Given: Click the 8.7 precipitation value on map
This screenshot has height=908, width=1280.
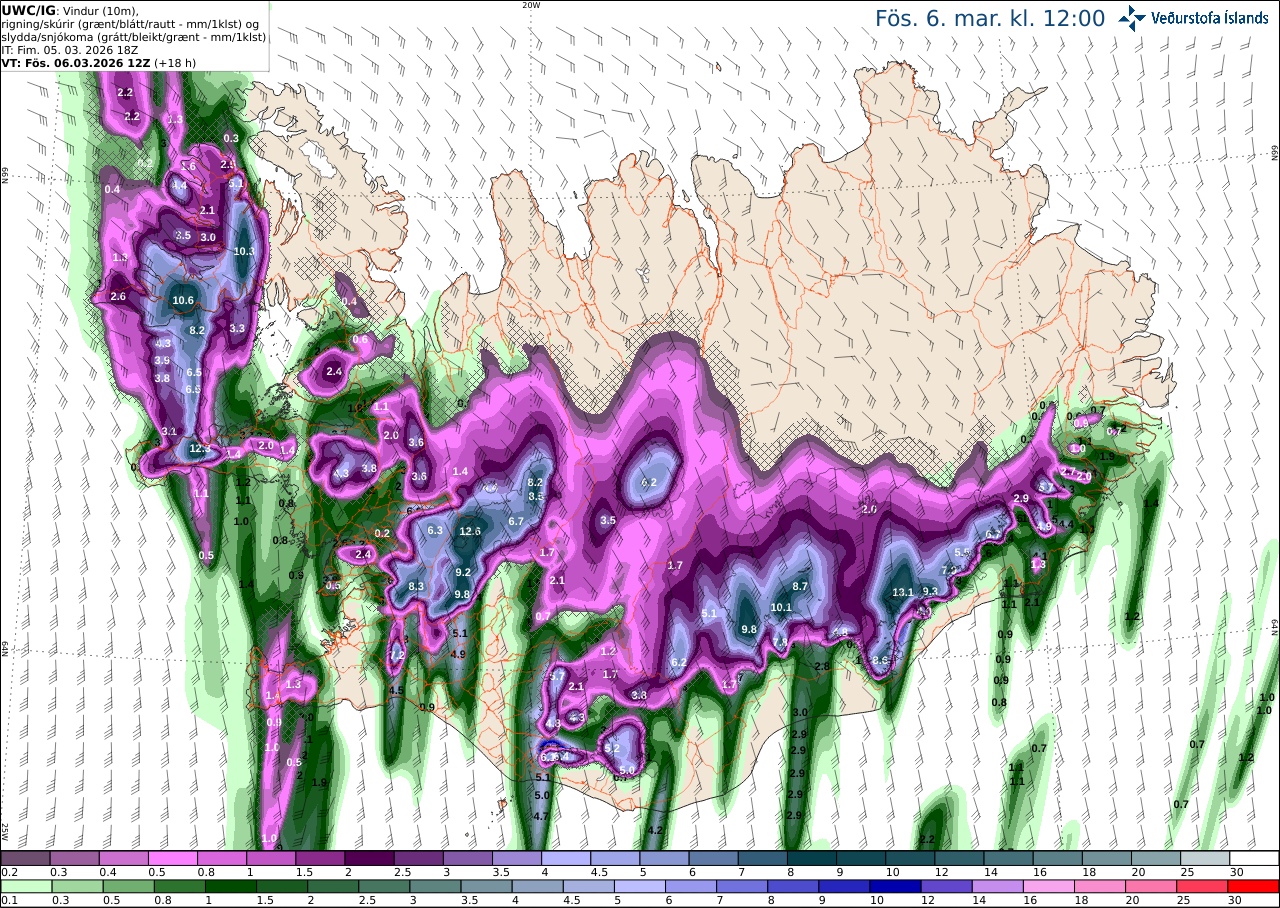Looking at the screenshot, I should 800,586.
